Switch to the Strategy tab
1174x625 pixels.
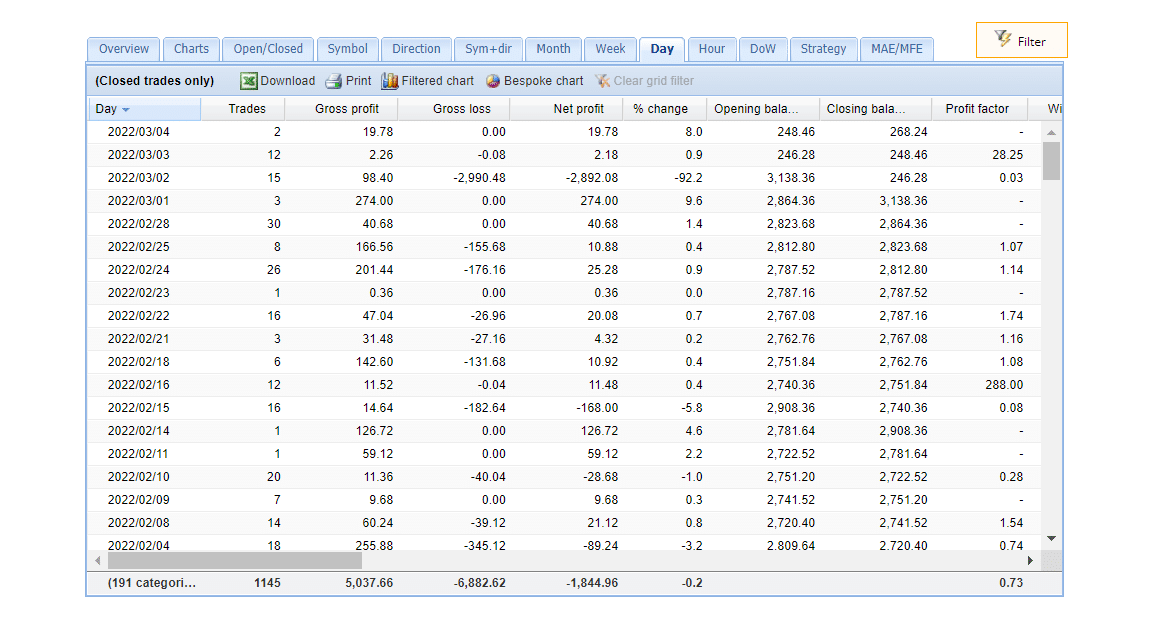(823, 49)
